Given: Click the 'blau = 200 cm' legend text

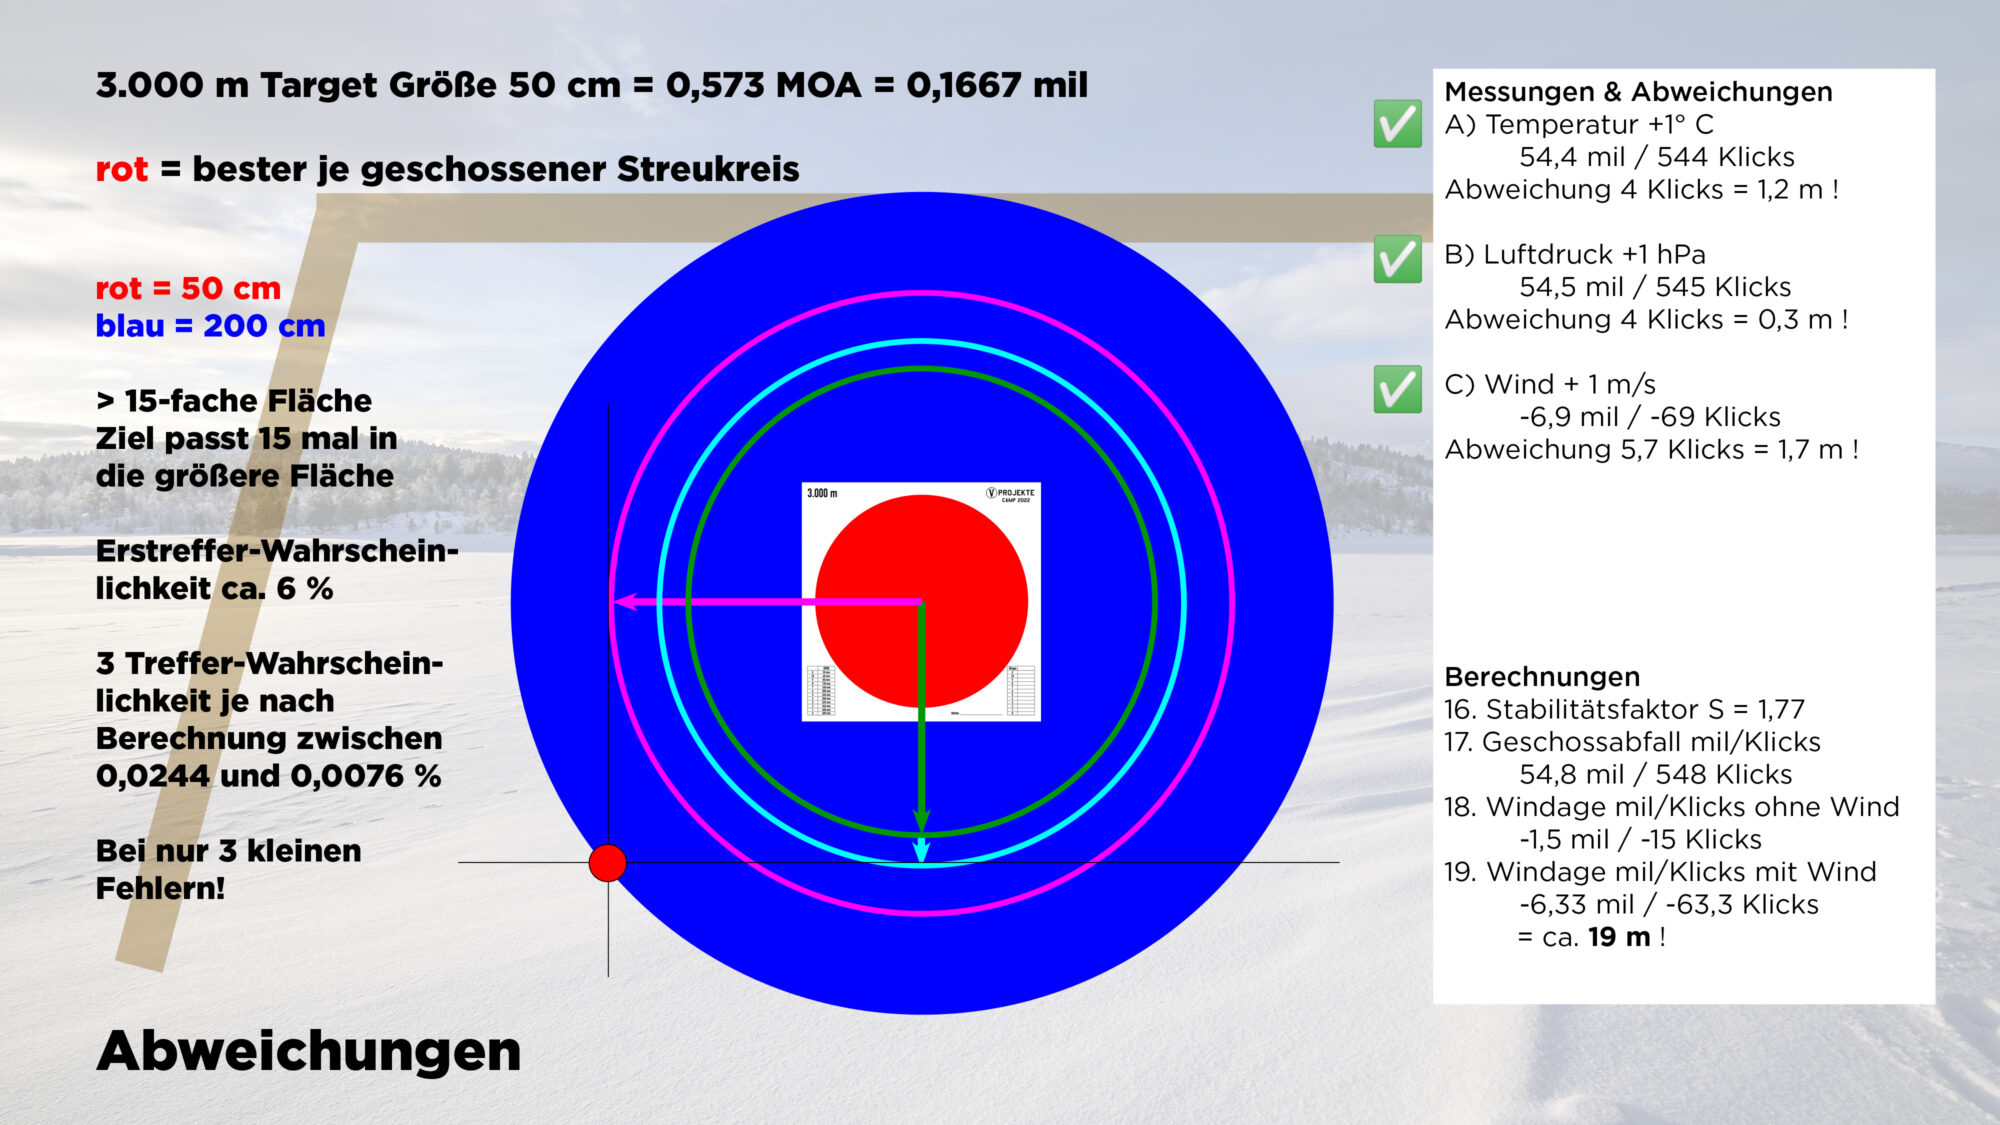Looking at the screenshot, I should pyautogui.click(x=210, y=326).
